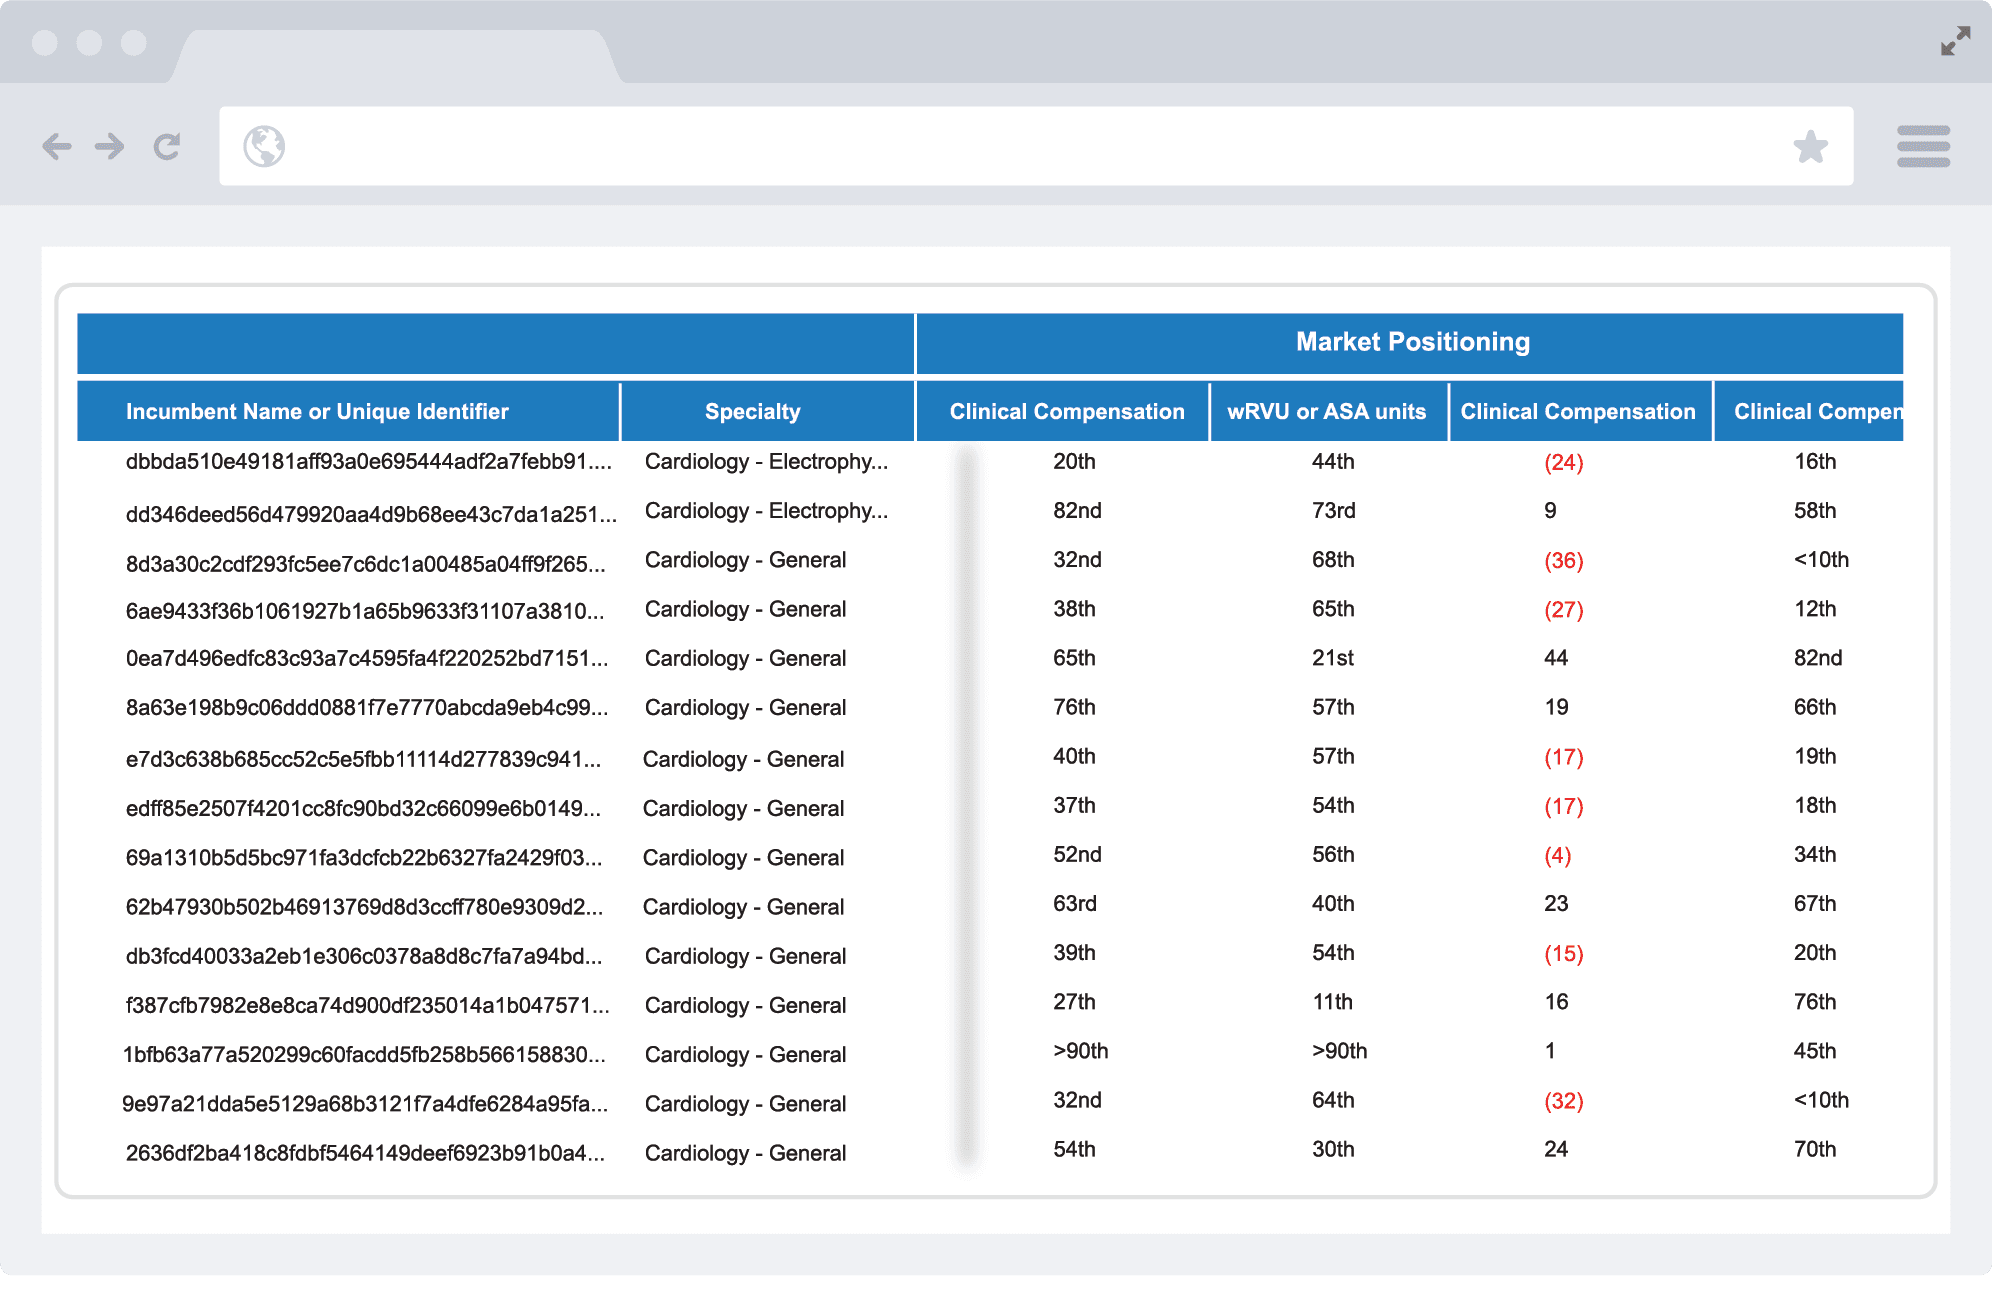Click the >90th Clinical Compensation cell
Viewport: 1992px width, 1316px height.
pos(1080,1051)
